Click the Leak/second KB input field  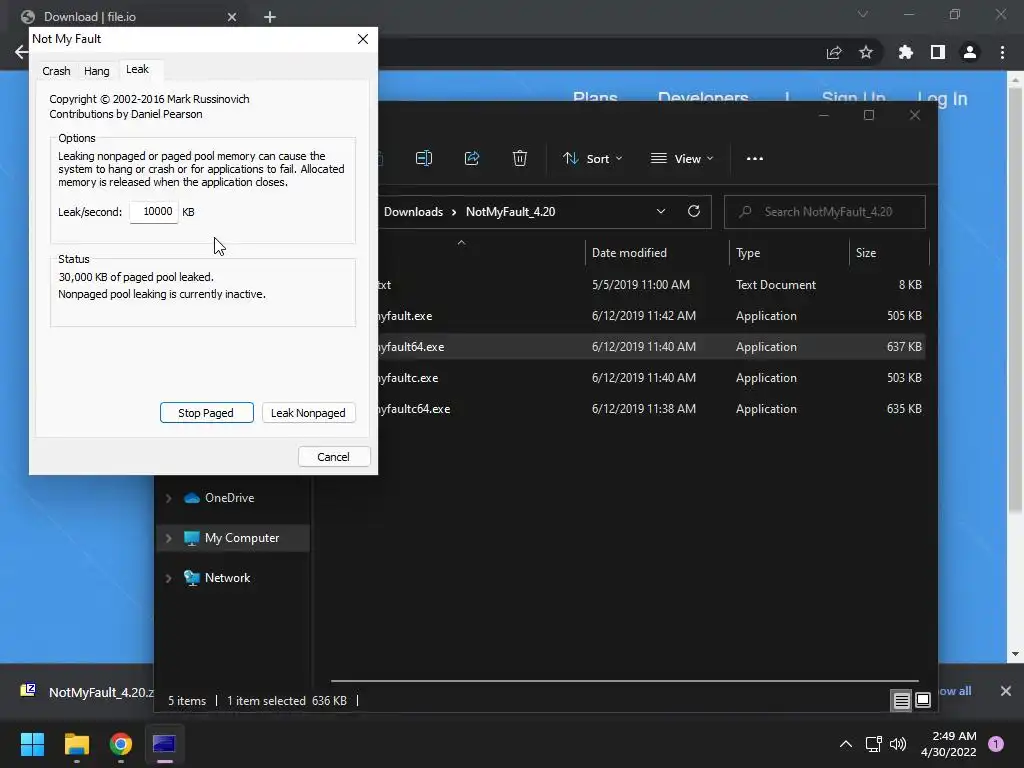pyautogui.click(x=154, y=212)
